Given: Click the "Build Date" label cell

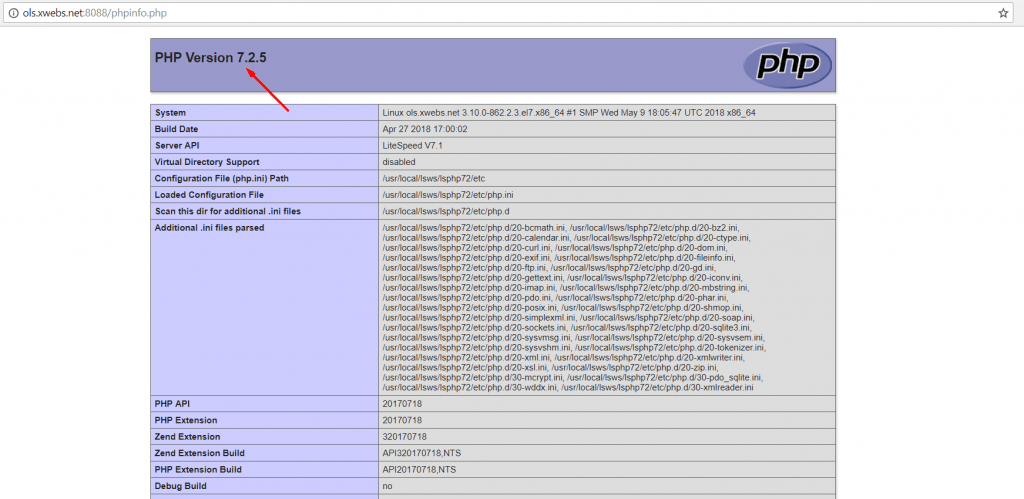Looking at the screenshot, I should click(264, 129).
